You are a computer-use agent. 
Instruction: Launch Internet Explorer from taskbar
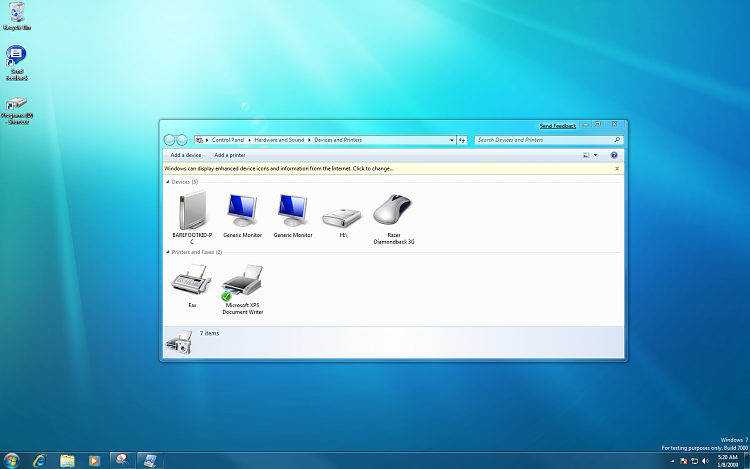point(40,460)
